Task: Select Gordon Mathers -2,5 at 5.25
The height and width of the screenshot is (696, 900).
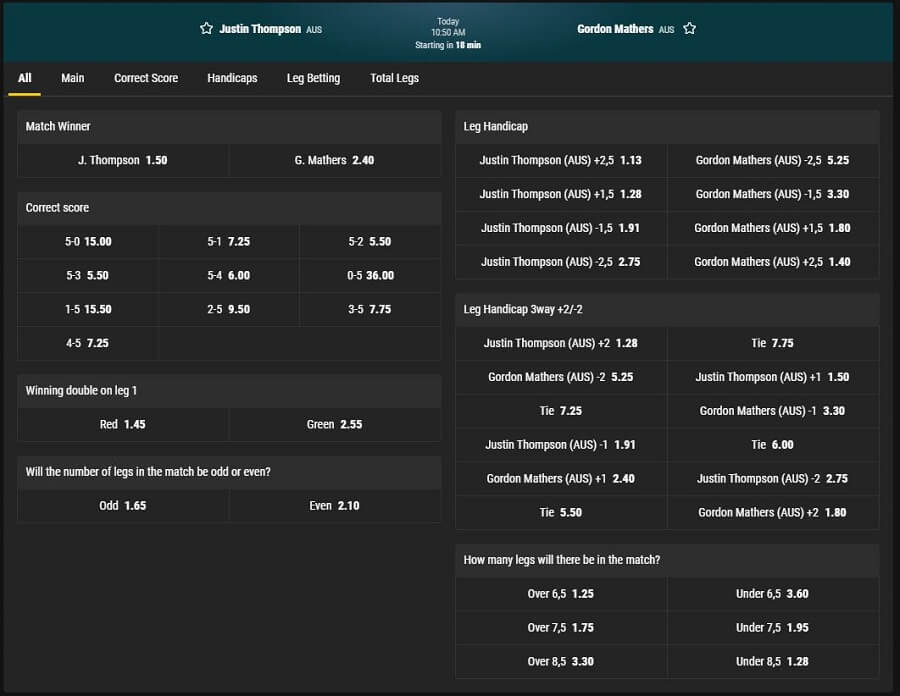Action: [x=773, y=161]
